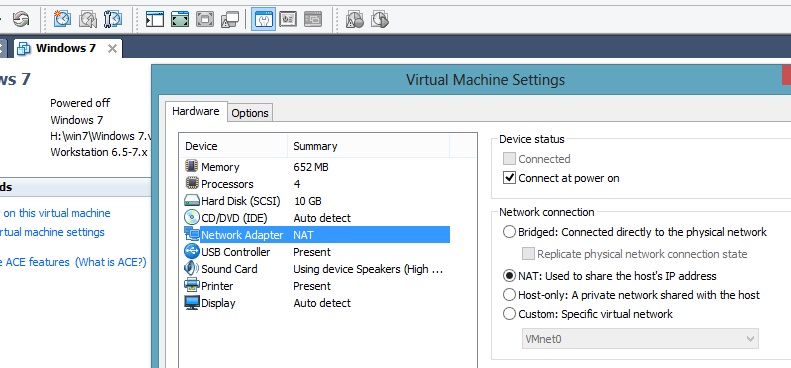
Task: Select Custom specific virtual network option
Action: click(510, 314)
